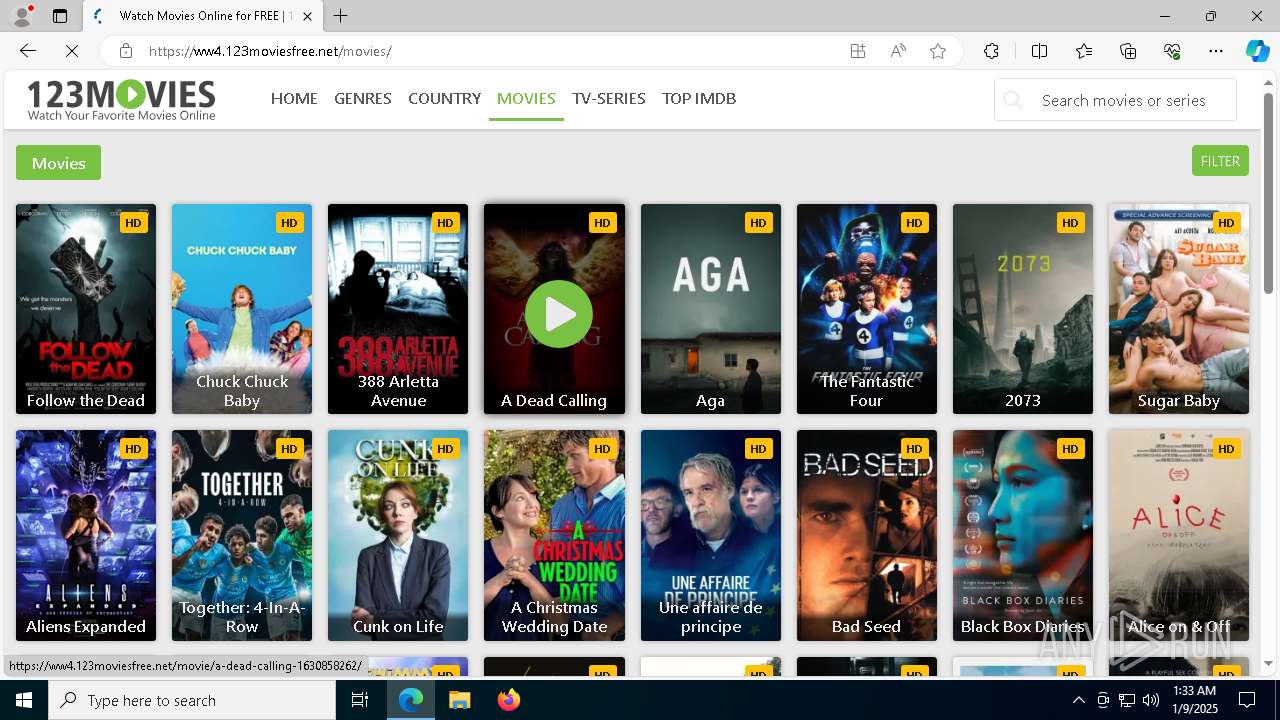Play A Dead Calling with green play button
Screen dimensions: 1280x720
click(559, 314)
